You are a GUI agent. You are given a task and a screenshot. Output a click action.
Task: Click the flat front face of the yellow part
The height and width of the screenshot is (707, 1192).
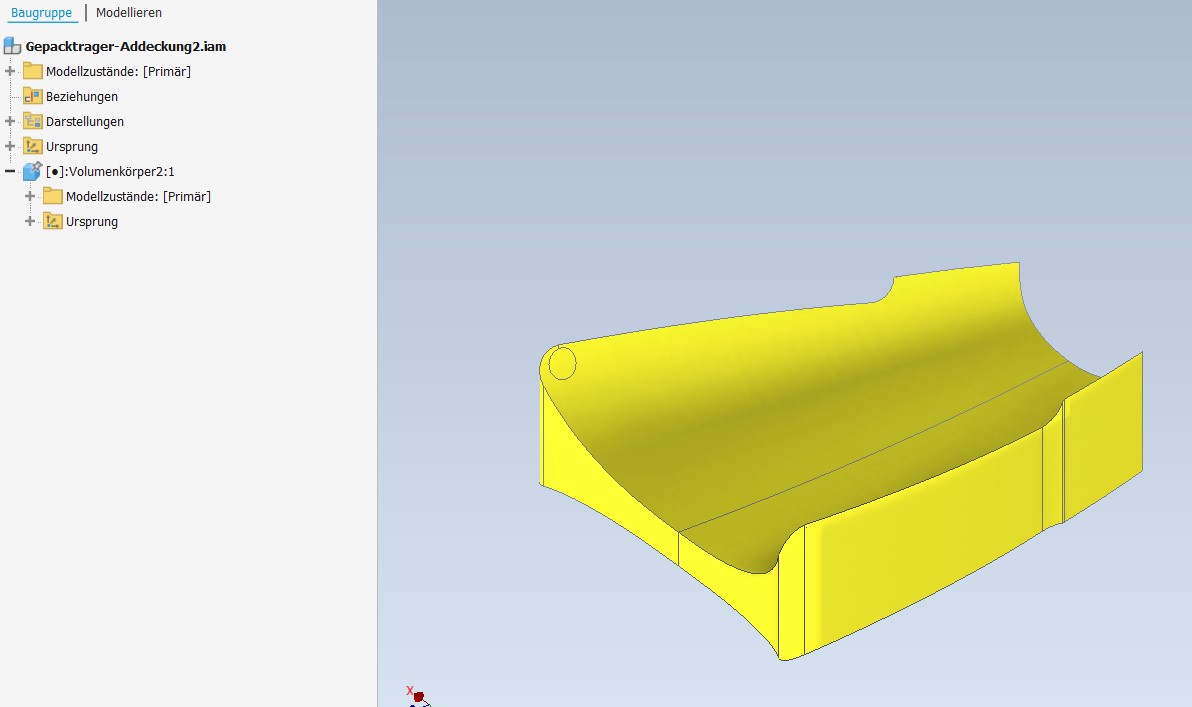(924, 540)
